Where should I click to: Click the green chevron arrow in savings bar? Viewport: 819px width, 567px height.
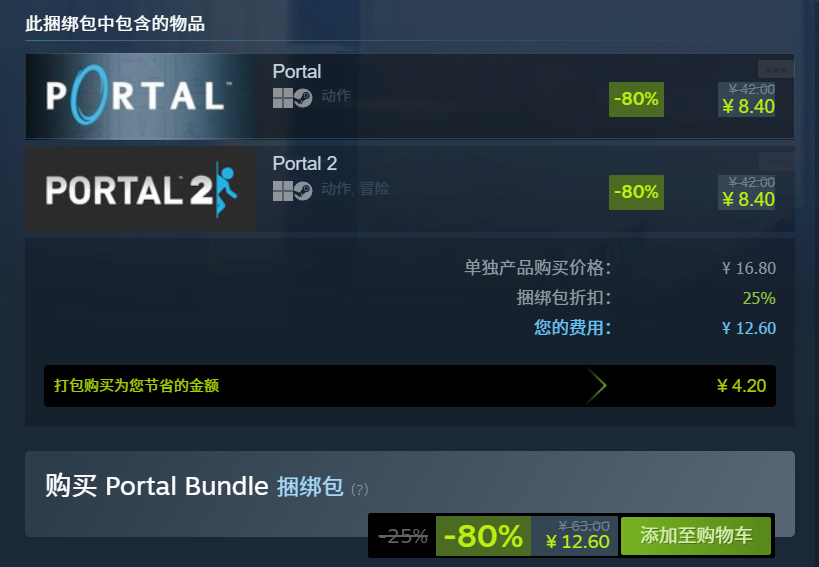click(596, 386)
